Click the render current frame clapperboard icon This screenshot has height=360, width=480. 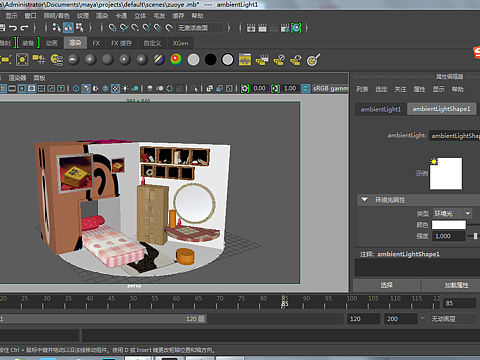262,28
